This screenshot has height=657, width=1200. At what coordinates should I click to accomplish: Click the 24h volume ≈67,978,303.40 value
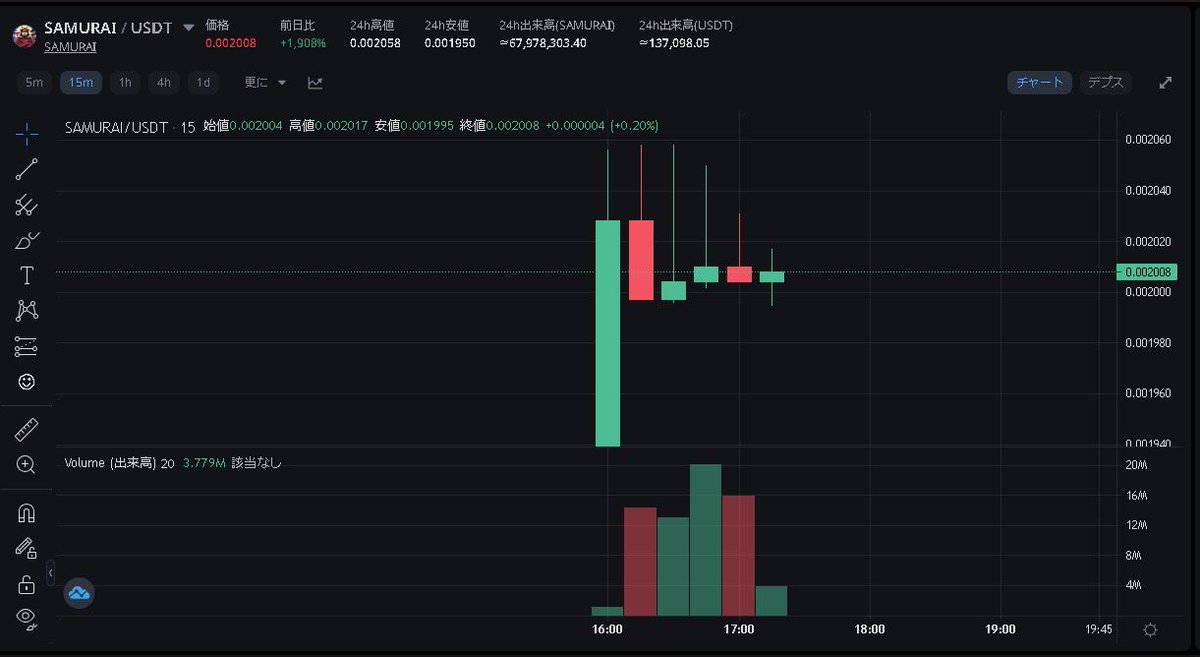pos(542,43)
